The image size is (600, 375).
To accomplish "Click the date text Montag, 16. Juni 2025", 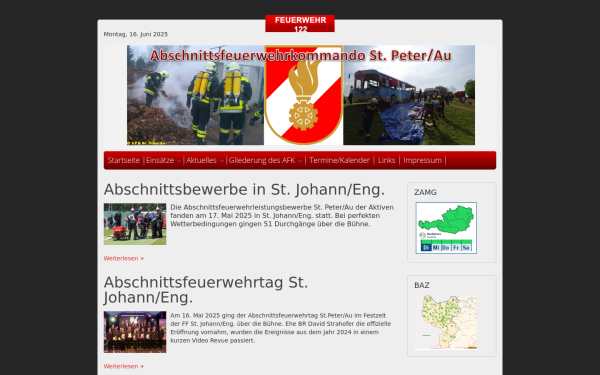I will click(135, 34).
